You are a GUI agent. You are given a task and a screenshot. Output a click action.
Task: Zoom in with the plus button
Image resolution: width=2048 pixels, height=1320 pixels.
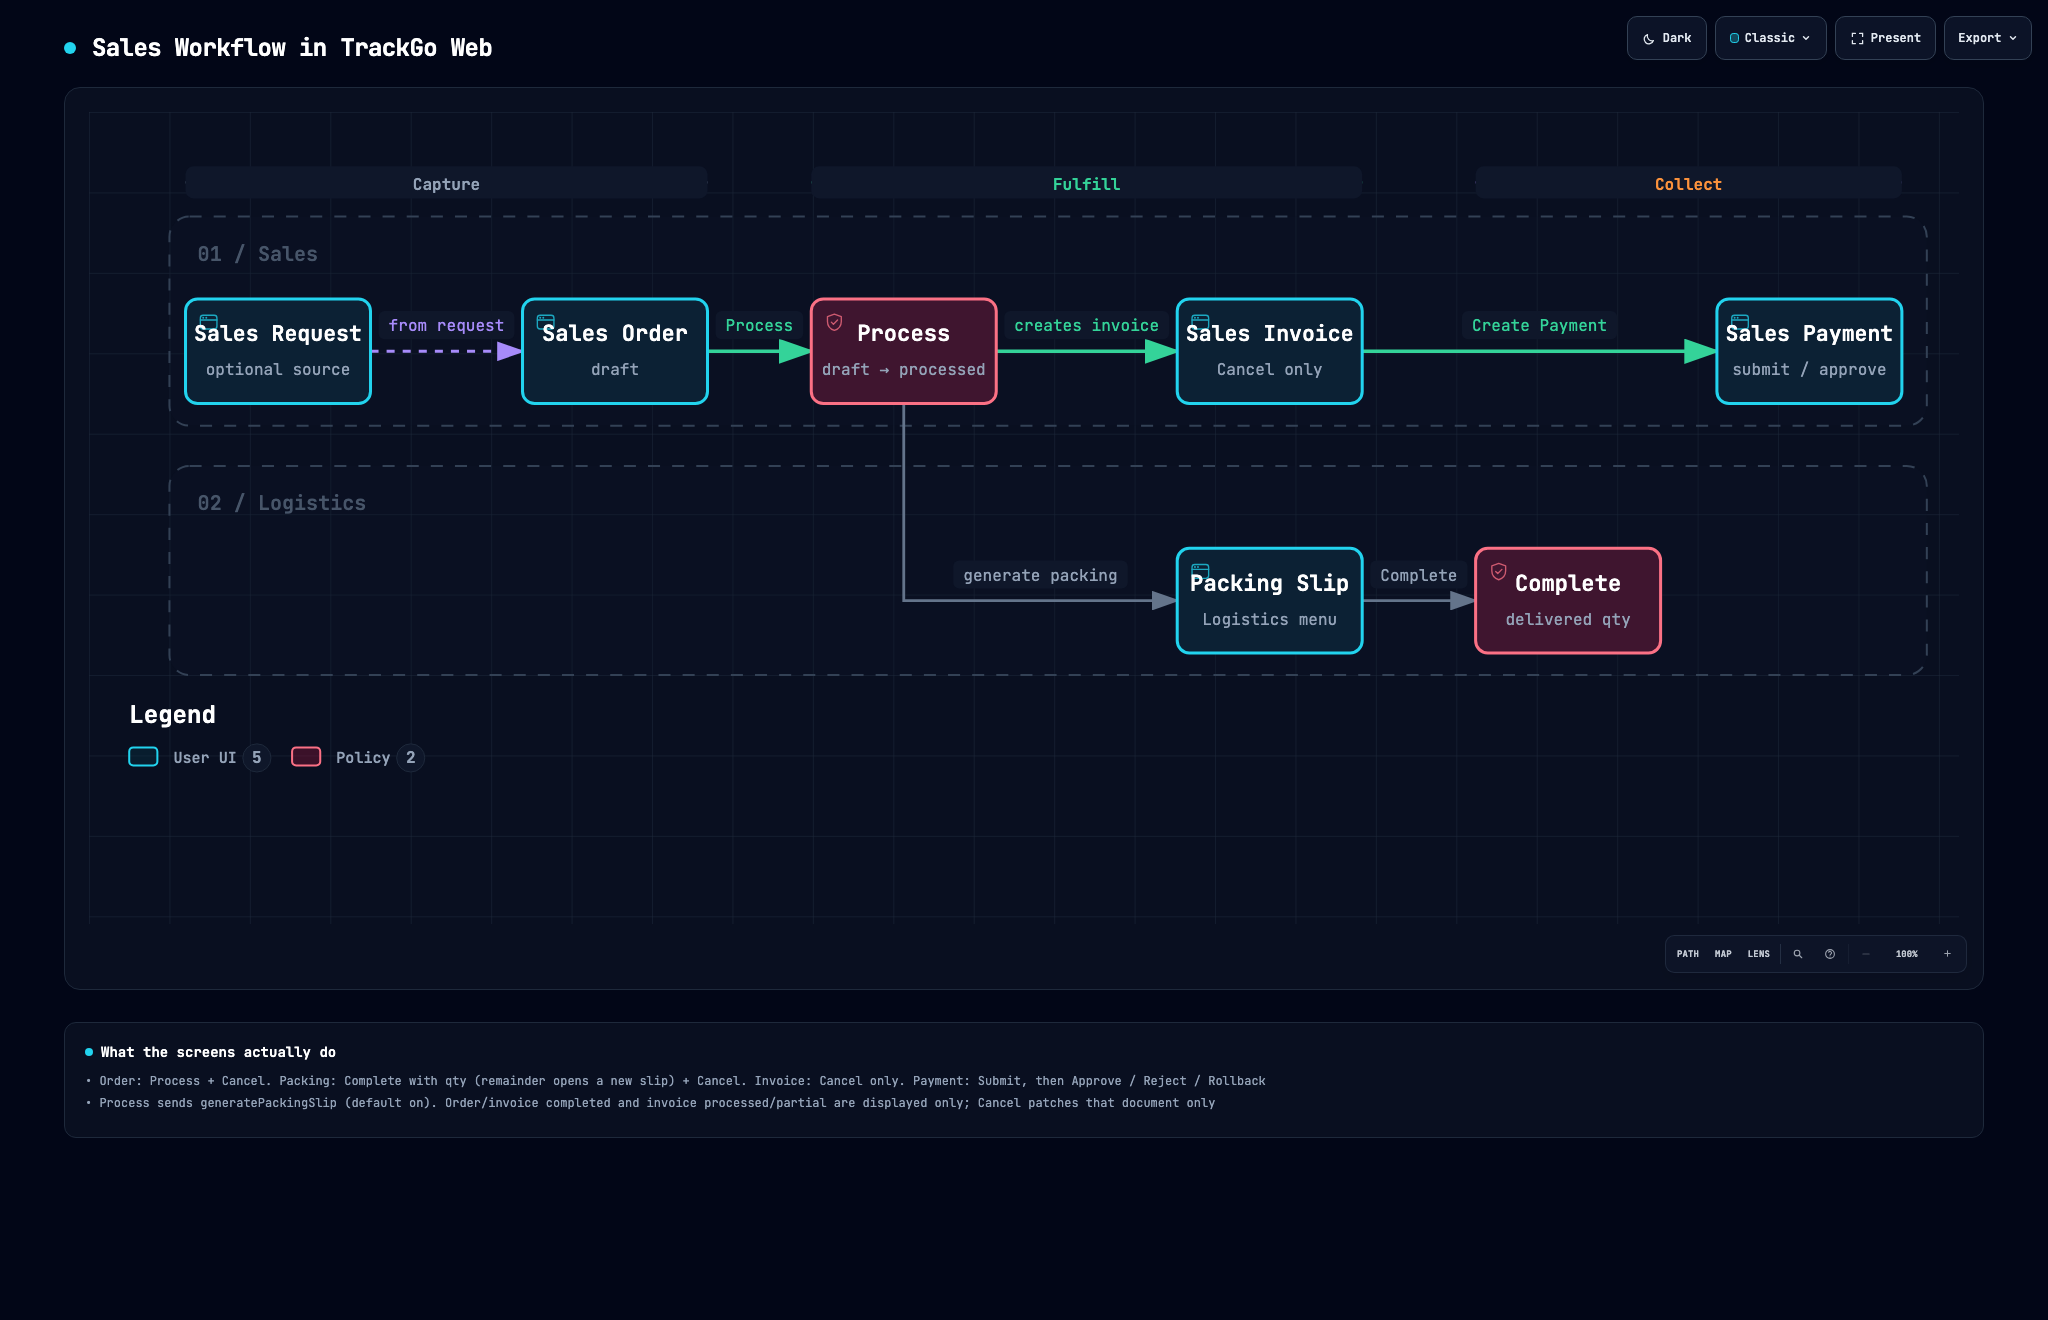coord(1947,954)
